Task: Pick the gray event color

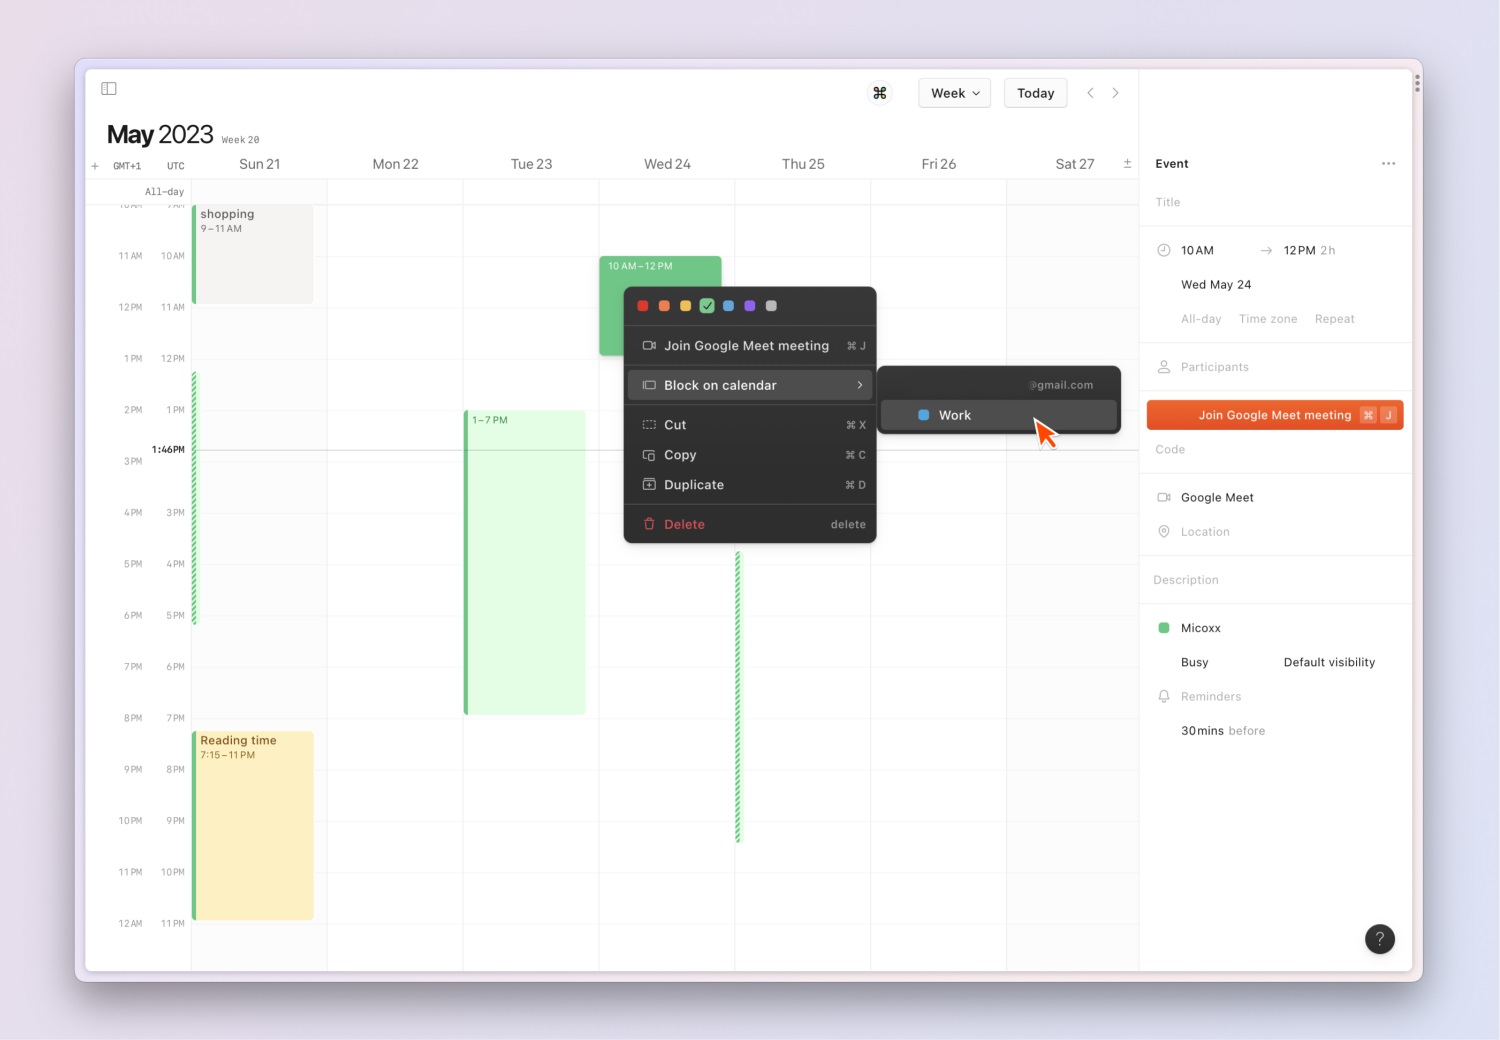Action: tap(771, 306)
